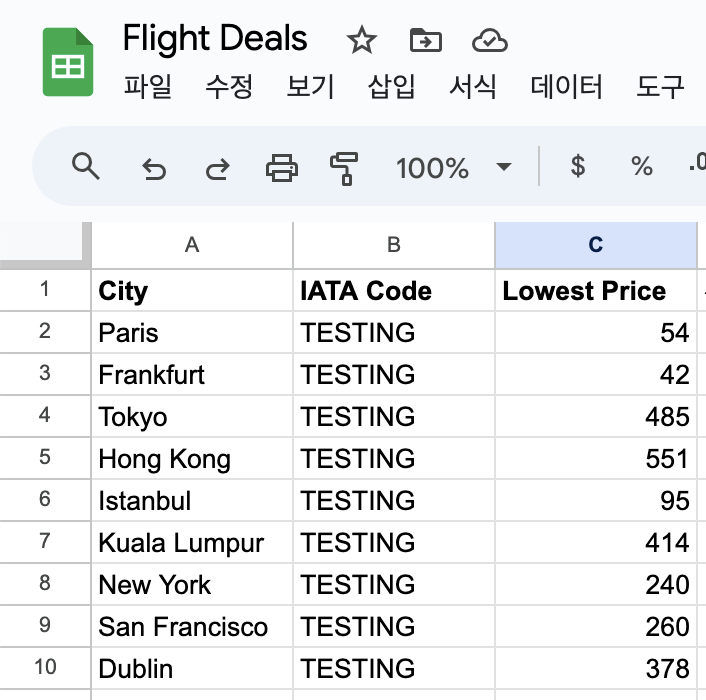
Task: Print the spreadsheet with printer icon
Action: 282,168
